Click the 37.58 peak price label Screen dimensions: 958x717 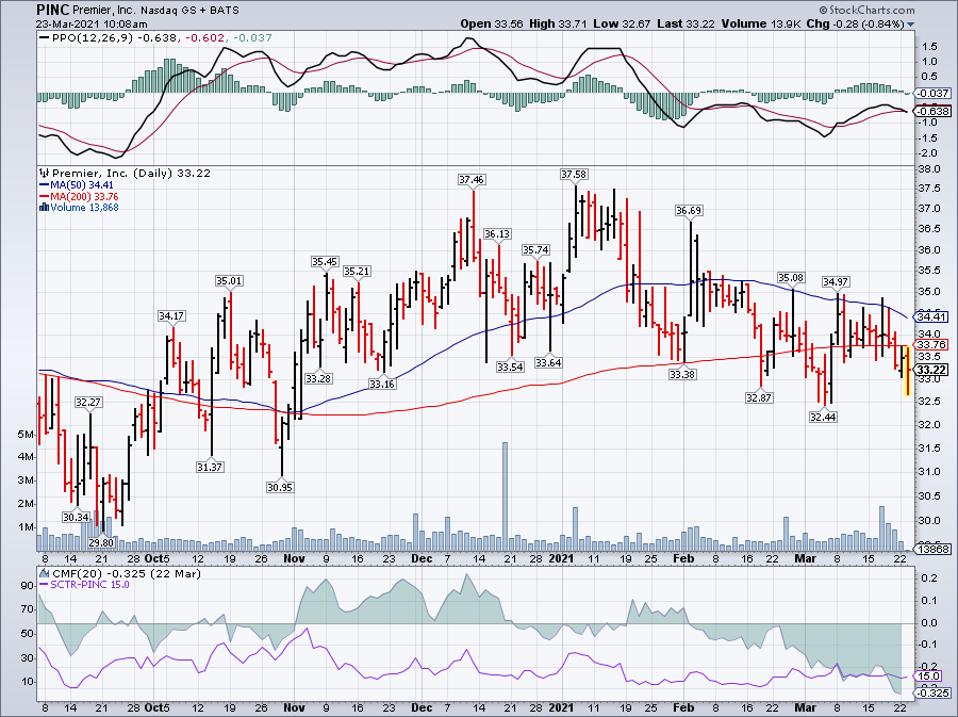point(574,175)
